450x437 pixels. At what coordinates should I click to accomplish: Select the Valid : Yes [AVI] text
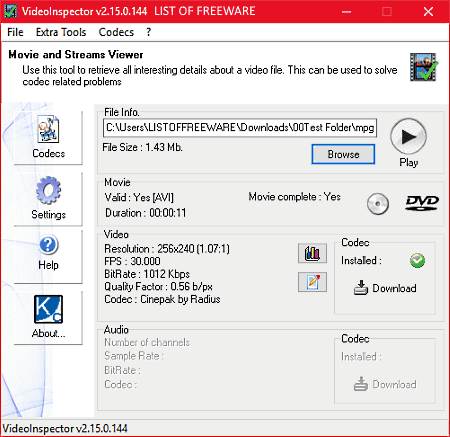tap(139, 197)
